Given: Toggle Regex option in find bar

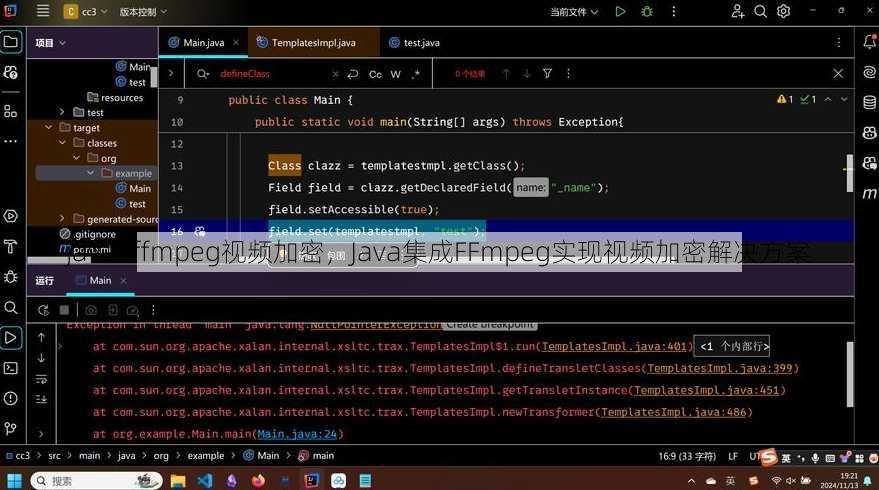Looking at the screenshot, I should [x=416, y=74].
